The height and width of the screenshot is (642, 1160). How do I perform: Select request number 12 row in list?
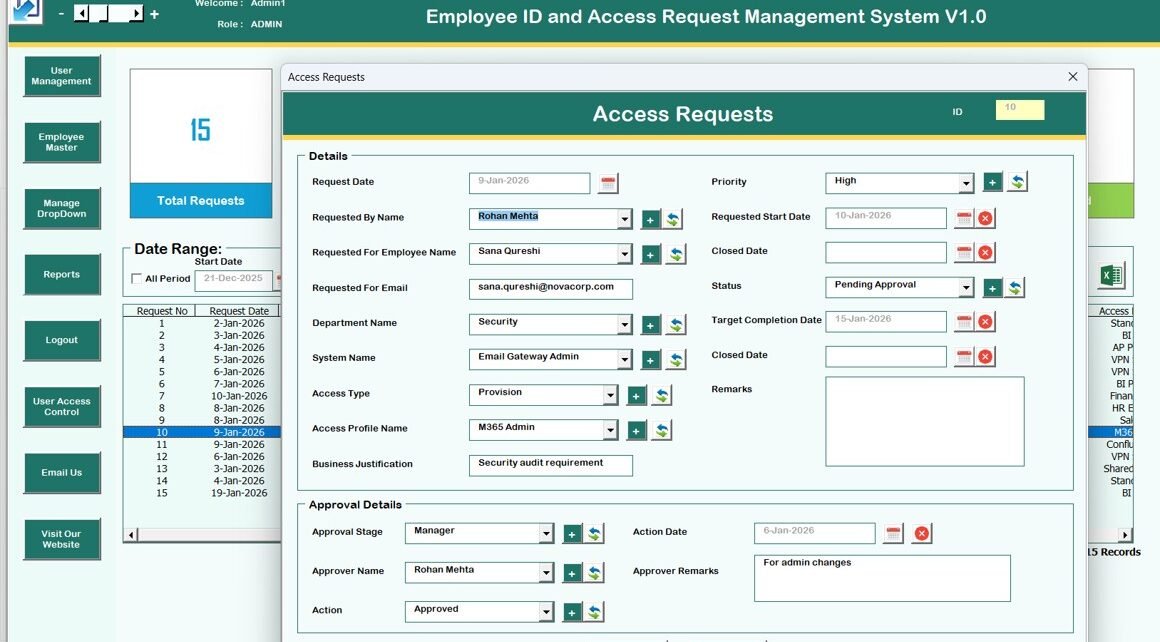(x=200, y=456)
